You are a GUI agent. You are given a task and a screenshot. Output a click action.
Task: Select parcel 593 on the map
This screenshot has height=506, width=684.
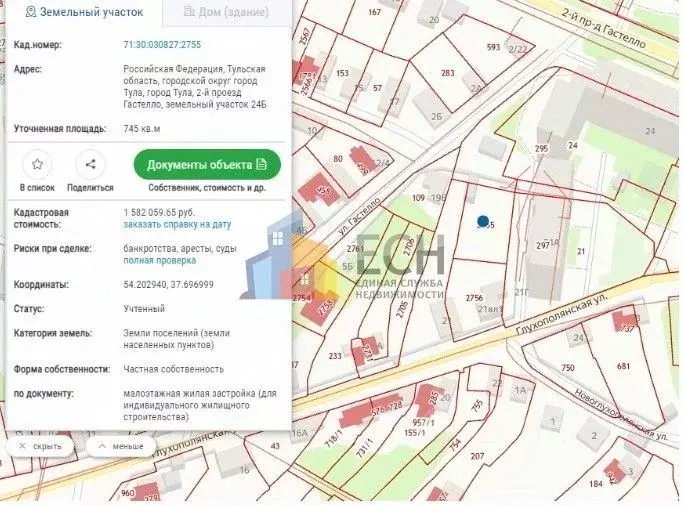tap(493, 47)
